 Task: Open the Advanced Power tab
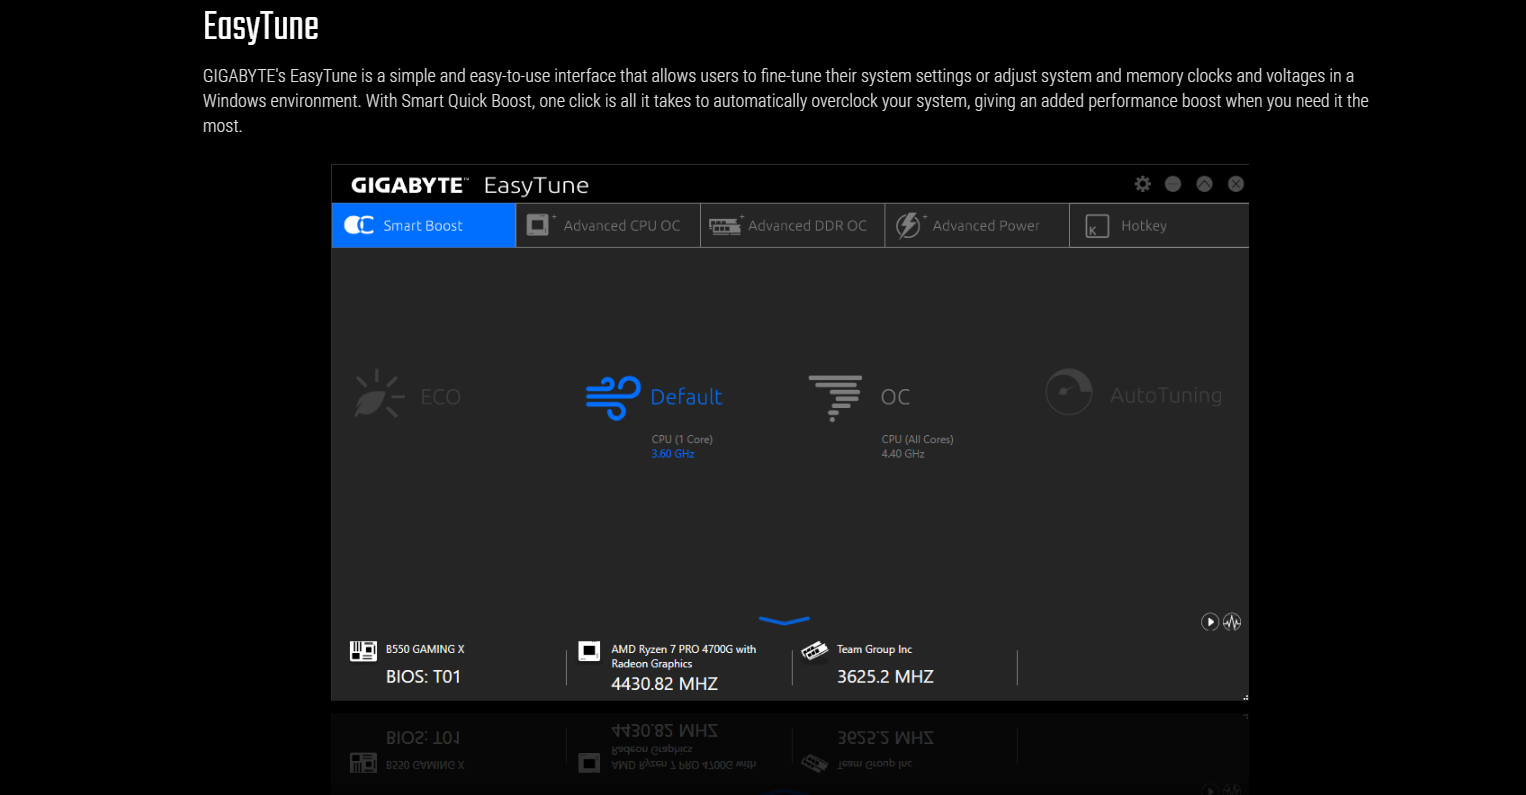[x=976, y=226]
